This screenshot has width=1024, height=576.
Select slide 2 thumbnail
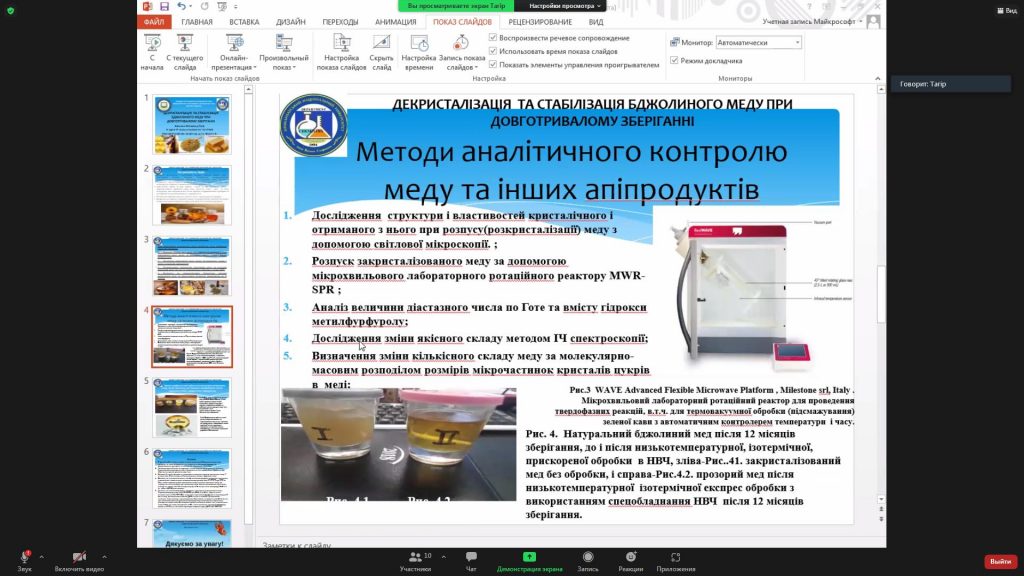(x=192, y=195)
